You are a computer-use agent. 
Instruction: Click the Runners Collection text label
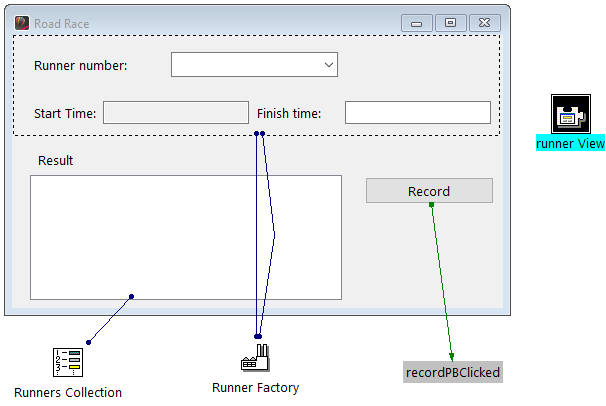[x=68, y=392]
